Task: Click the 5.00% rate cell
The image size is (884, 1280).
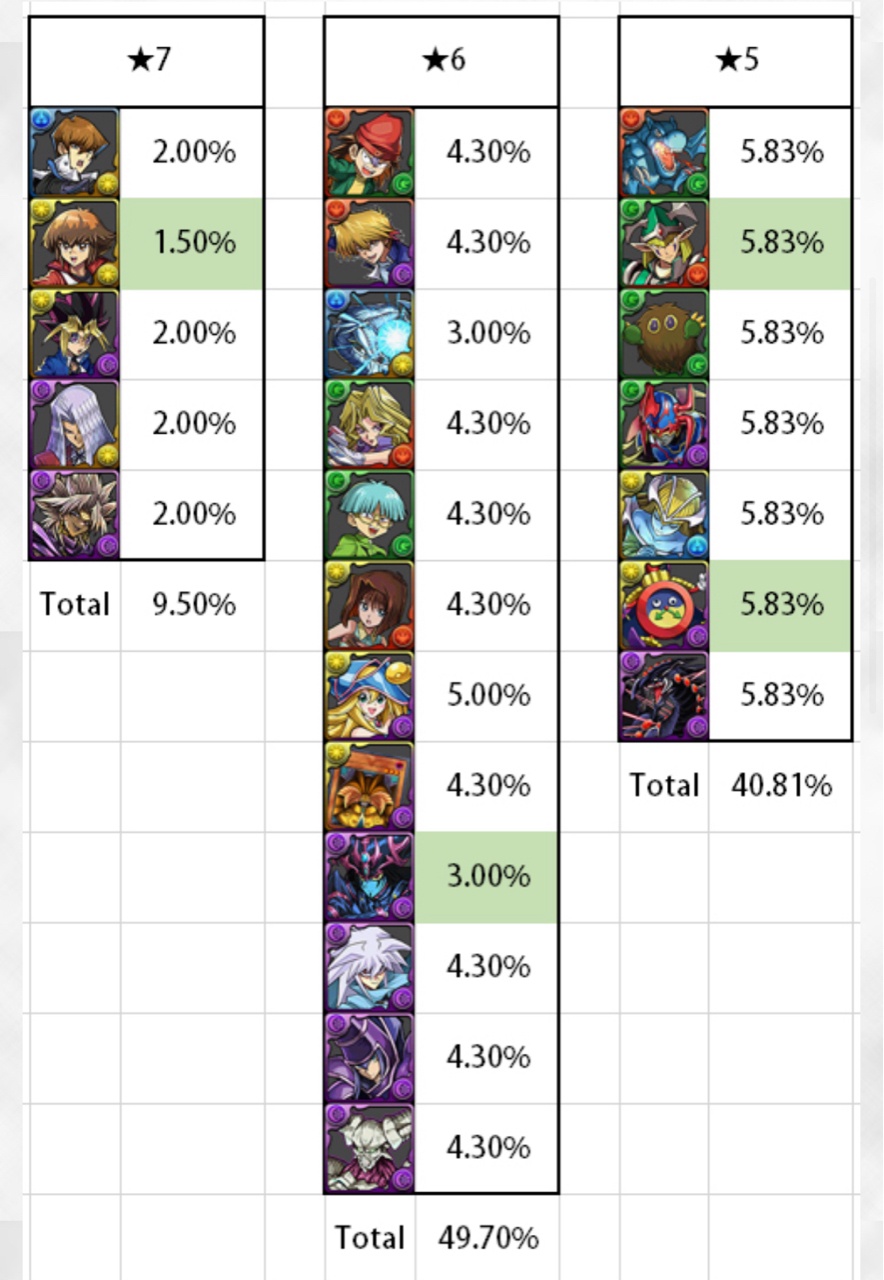Action: [487, 696]
